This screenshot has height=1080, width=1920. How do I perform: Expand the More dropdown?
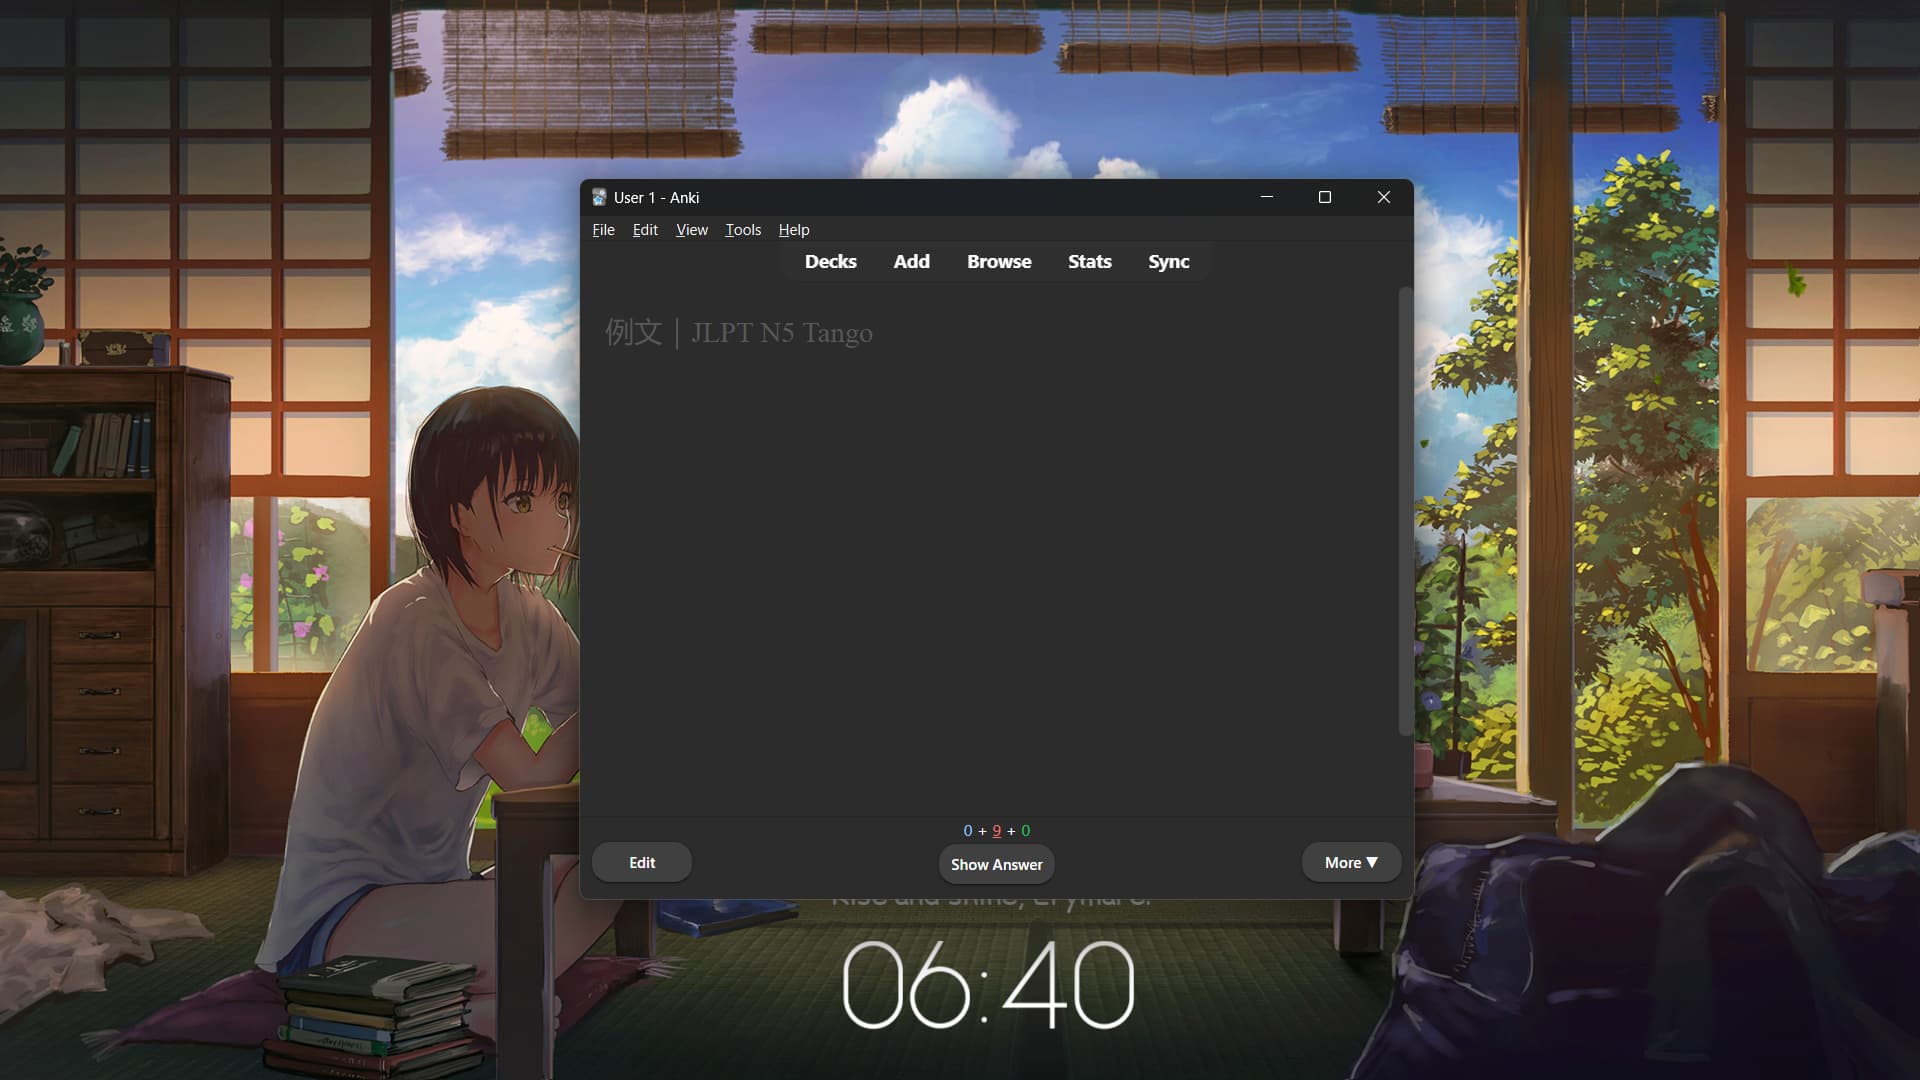(1351, 863)
